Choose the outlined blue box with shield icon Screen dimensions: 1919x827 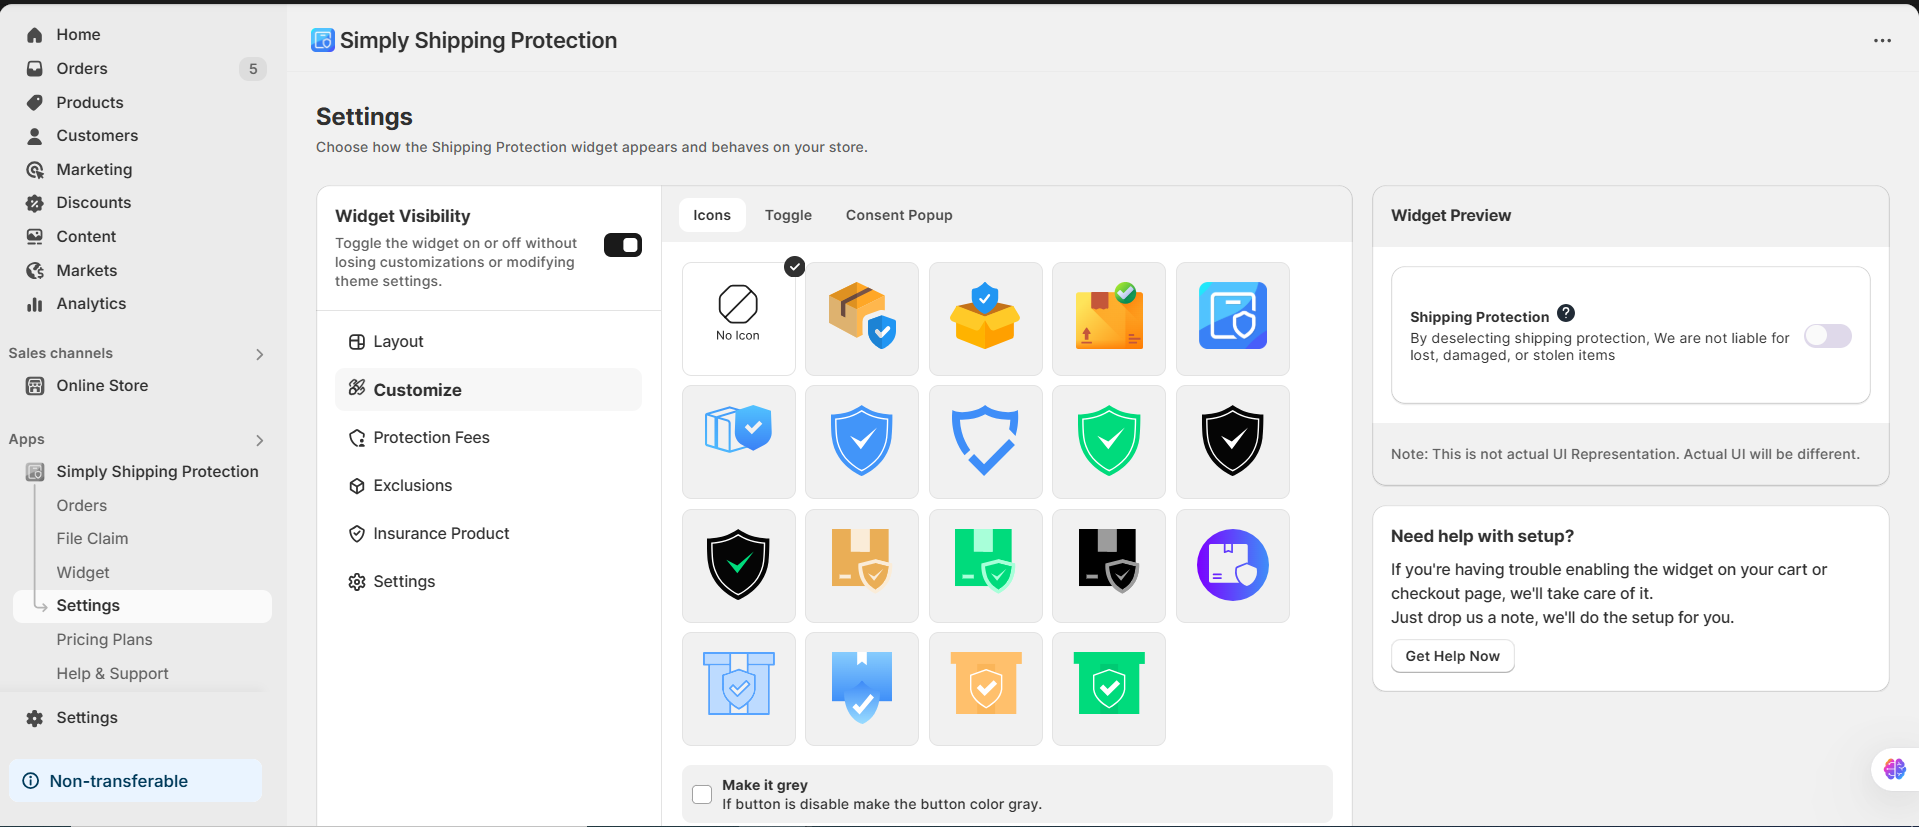pos(738,442)
